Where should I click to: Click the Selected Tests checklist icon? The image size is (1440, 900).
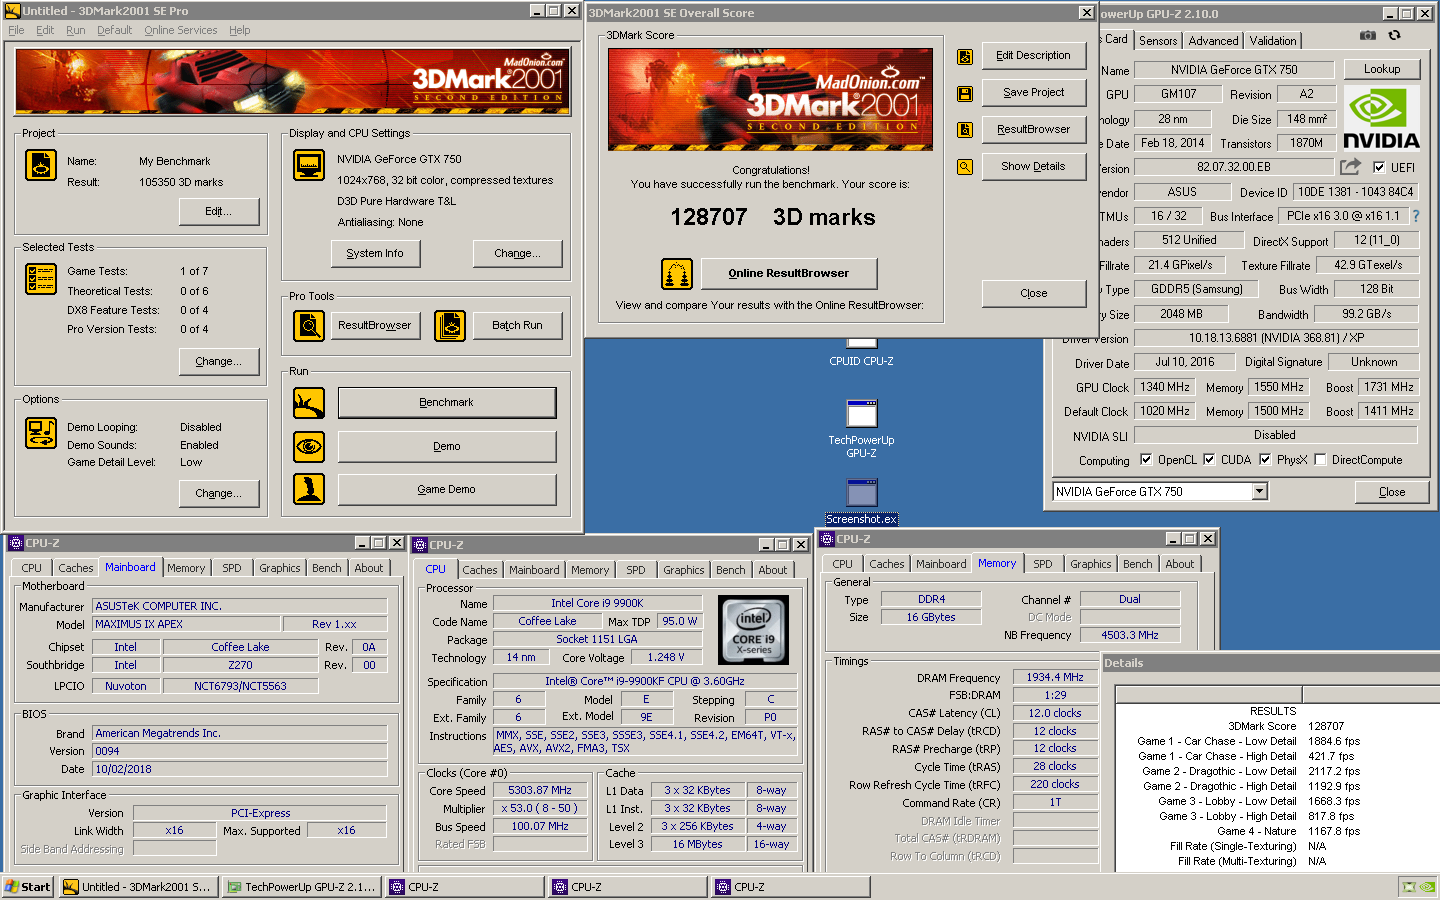pyautogui.click(x=41, y=279)
